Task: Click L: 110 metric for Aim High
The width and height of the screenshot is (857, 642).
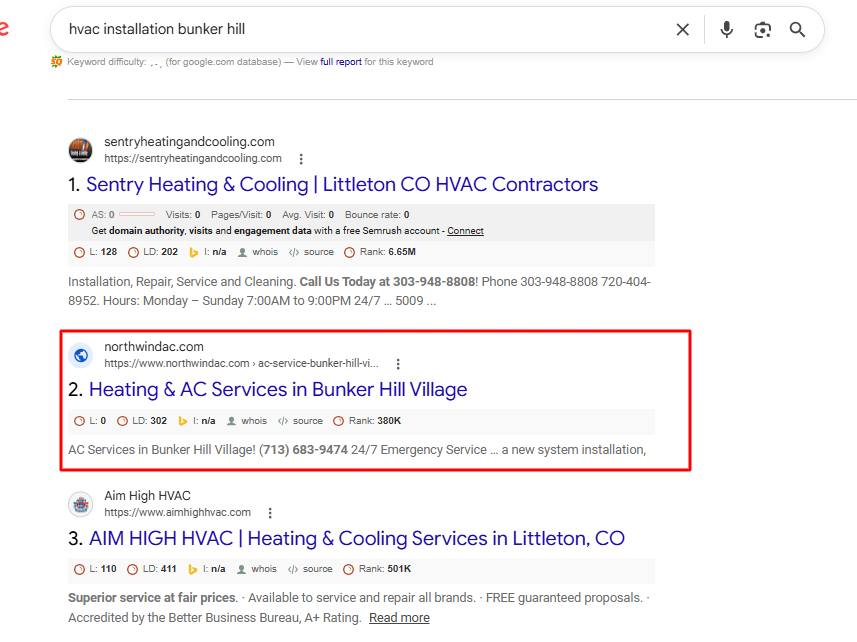Action: coord(95,569)
